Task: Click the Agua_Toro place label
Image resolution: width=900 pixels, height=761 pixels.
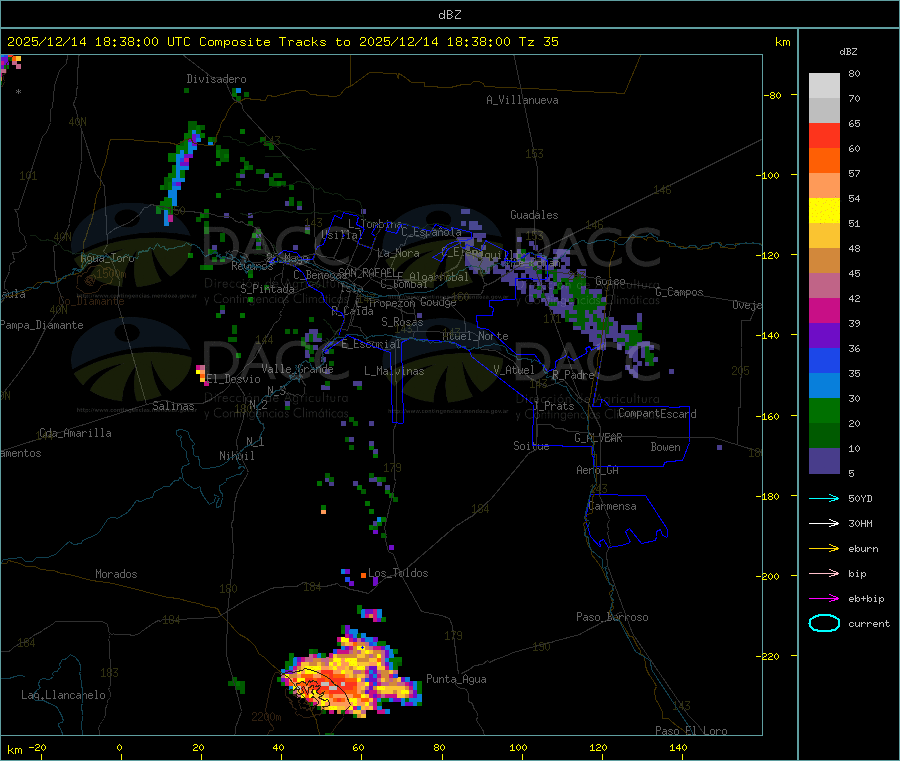Action: click(107, 258)
